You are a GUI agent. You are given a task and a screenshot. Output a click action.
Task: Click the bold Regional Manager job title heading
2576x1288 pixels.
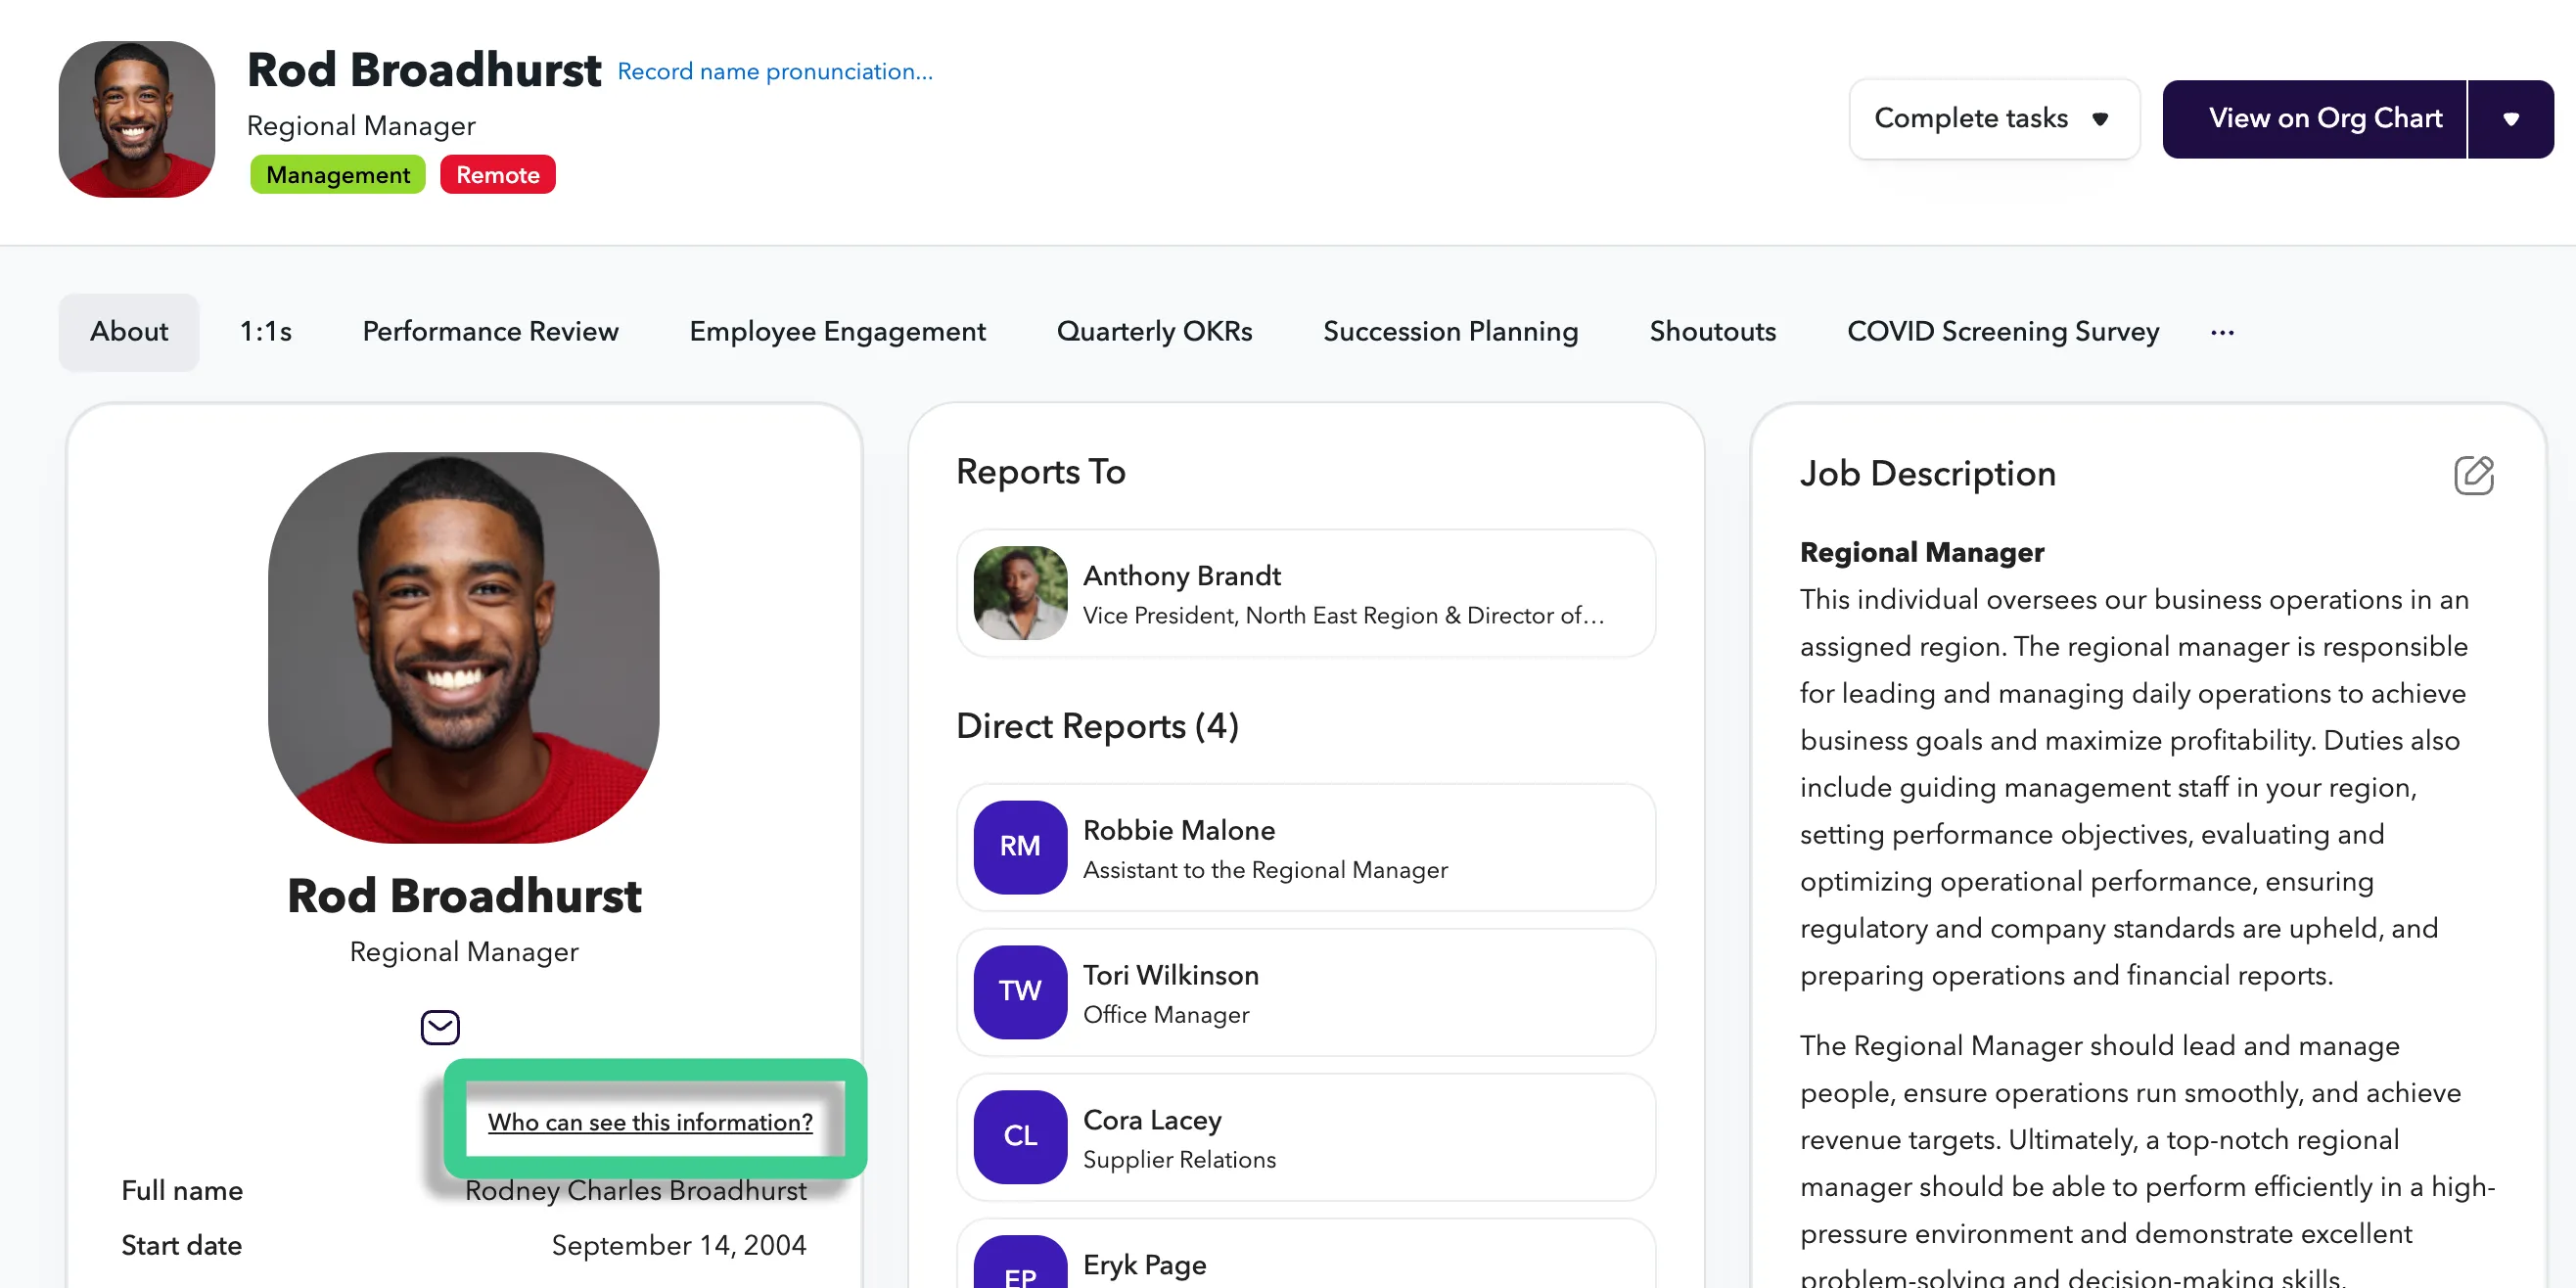(x=1922, y=553)
